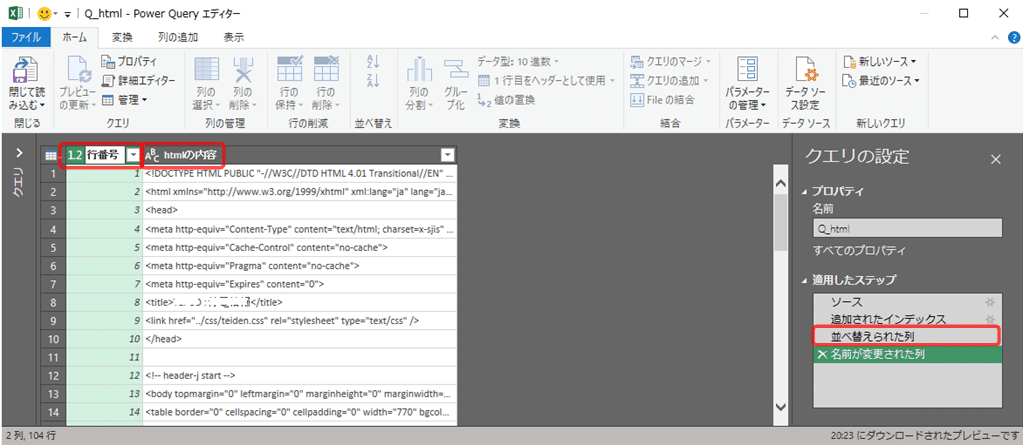Open settings gear for 追加されたインデックス step
Viewport: 1023px width, 445px height.
[990, 319]
